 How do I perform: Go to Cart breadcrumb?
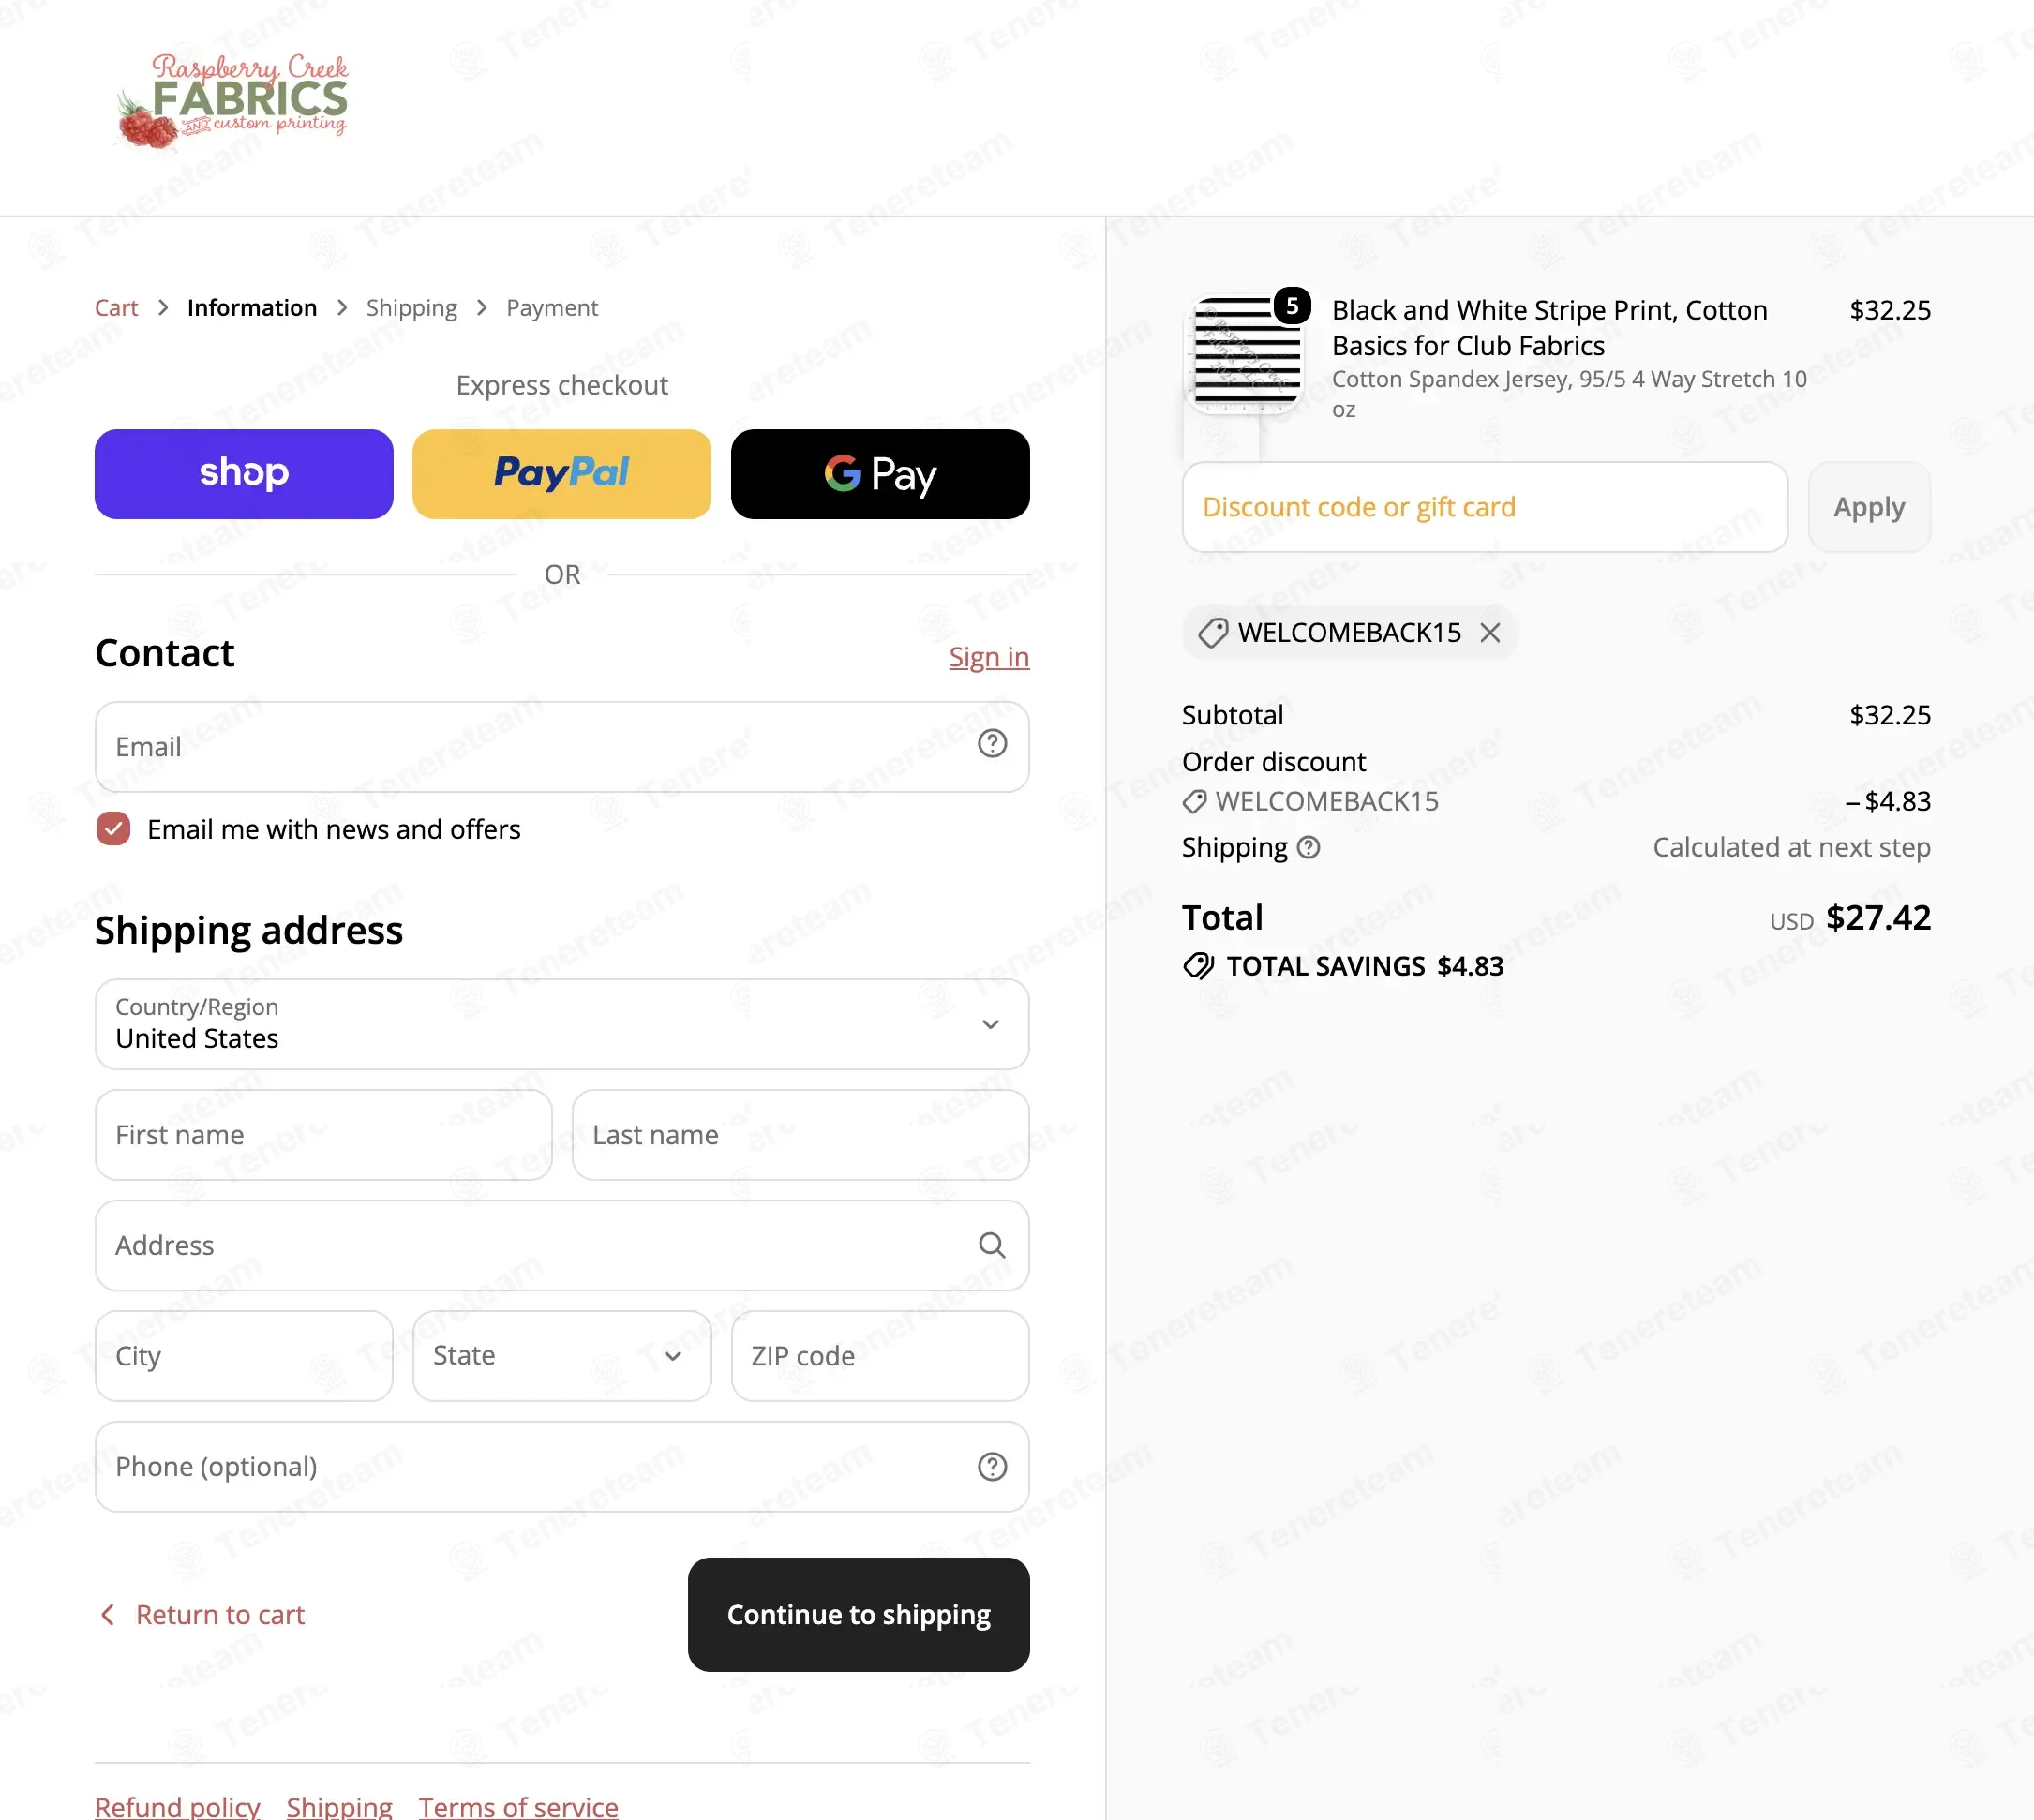pyautogui.click(x=116, y=308)
